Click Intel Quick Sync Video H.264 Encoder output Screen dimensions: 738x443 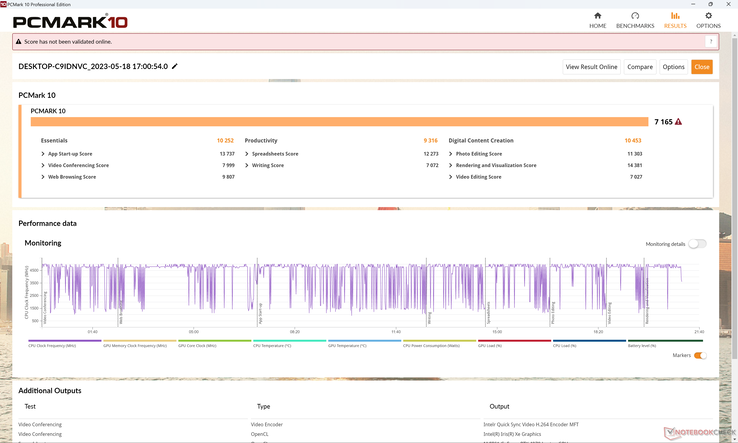coord(531,425)
